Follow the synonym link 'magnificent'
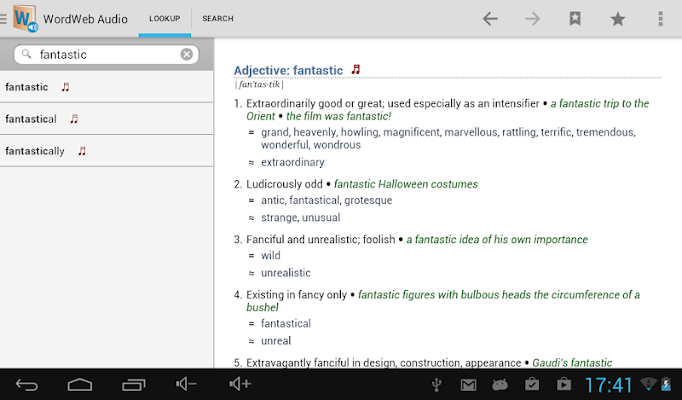 click(411, 132)
